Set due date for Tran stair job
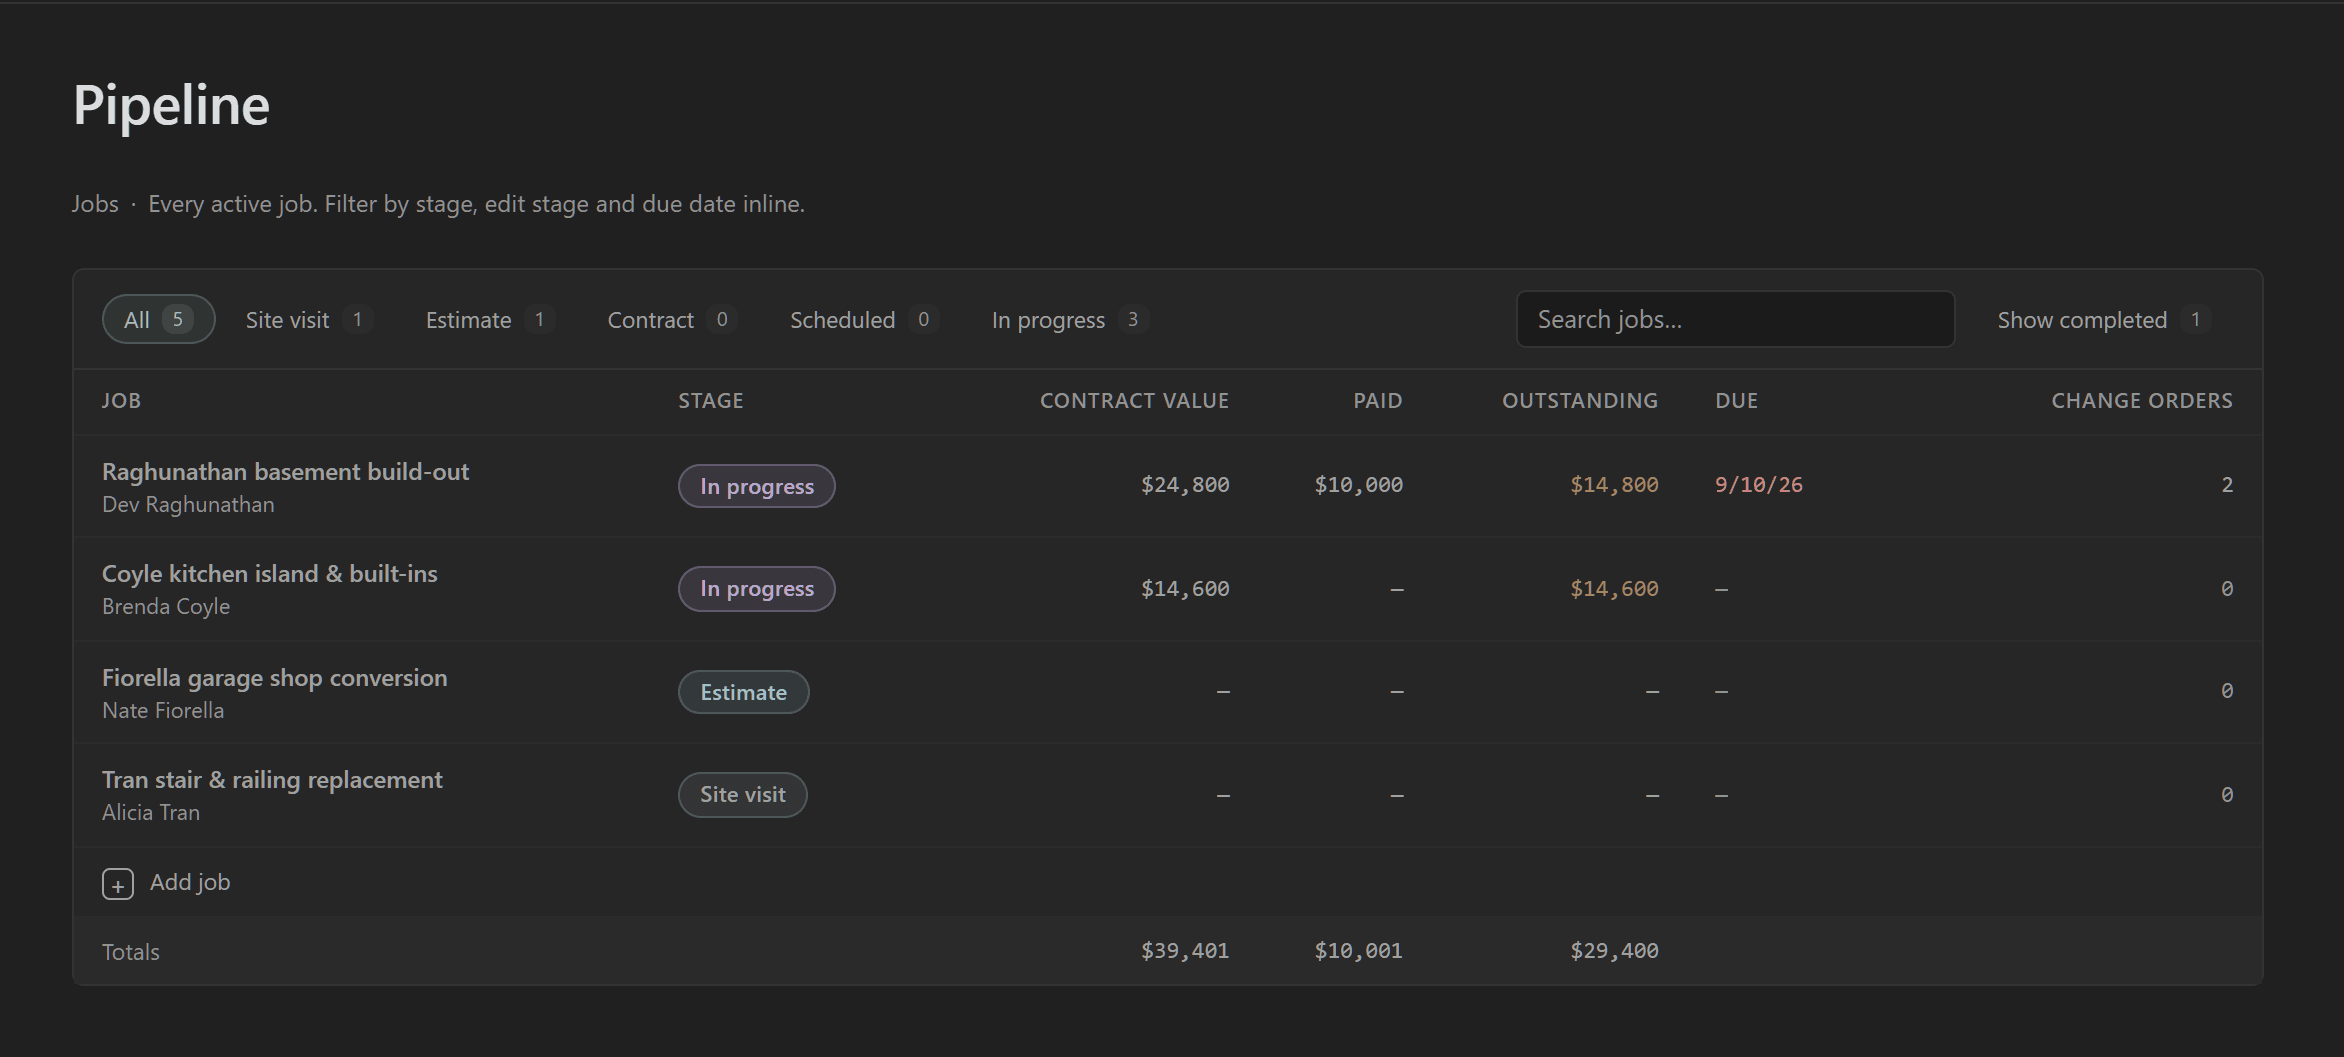The image size is (2344, 1057). (x=1721, y=795)
